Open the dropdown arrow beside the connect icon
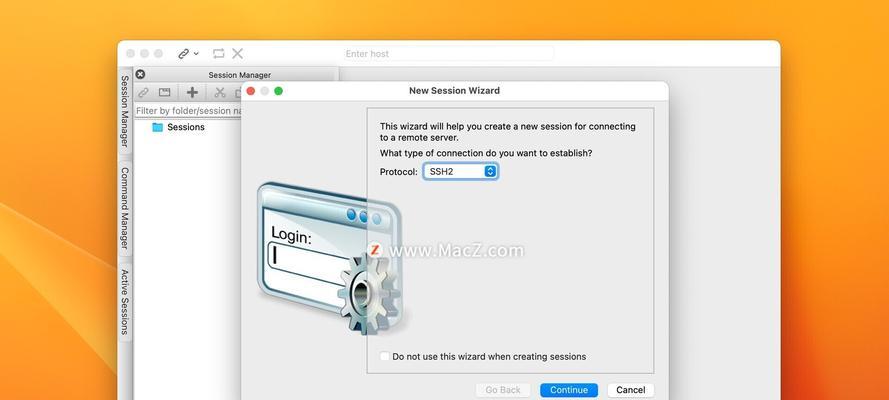 click(x=196, y=54)
